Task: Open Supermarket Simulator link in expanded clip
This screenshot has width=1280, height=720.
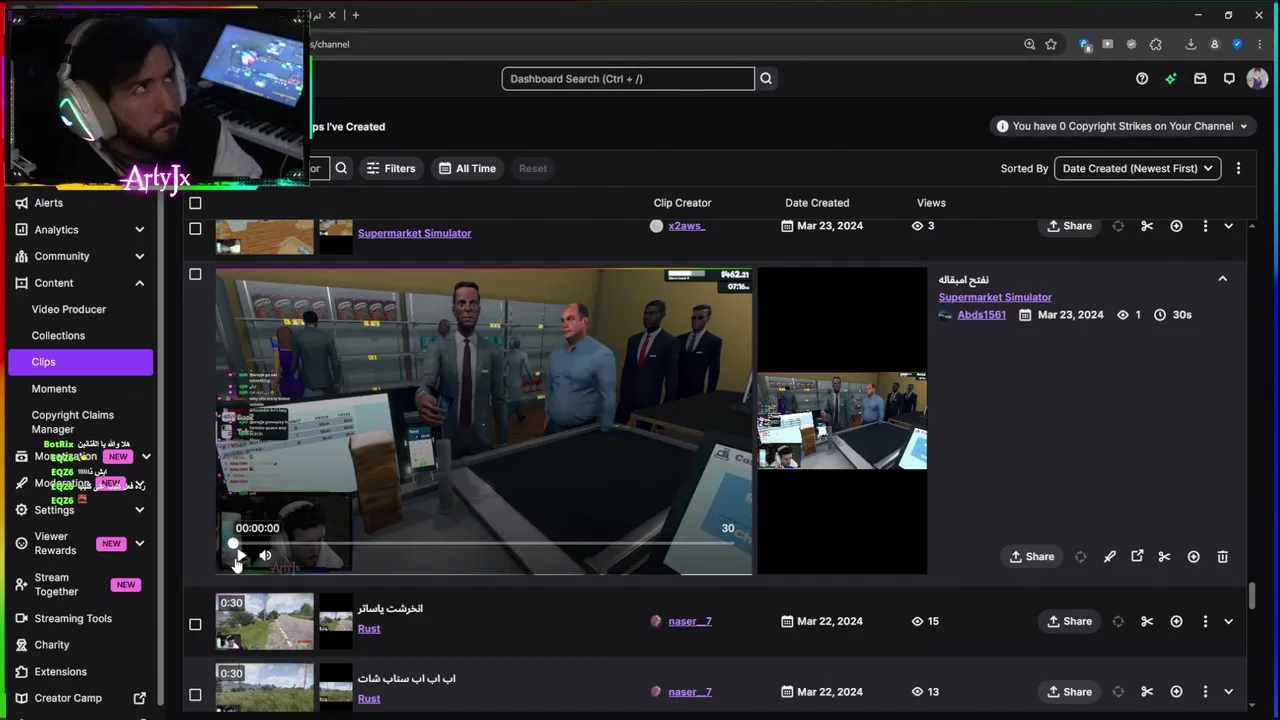Action: pyautogui.click(x=995, y=297)
